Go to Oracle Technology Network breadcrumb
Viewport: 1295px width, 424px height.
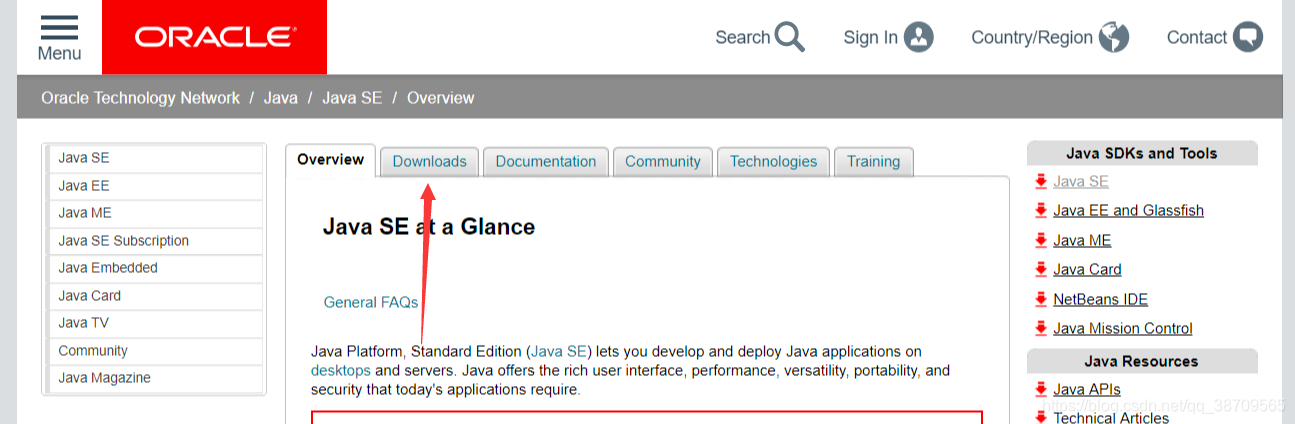(141, 98)
